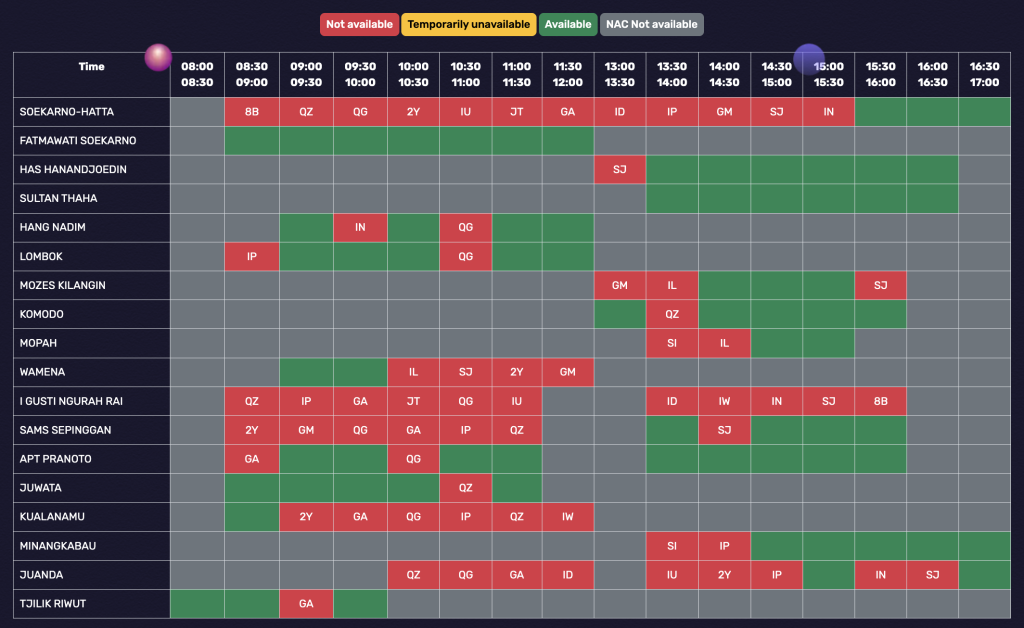Click the pink sphere marker beside the Time header
This screenshot has width=1024, height=628.
158,58
